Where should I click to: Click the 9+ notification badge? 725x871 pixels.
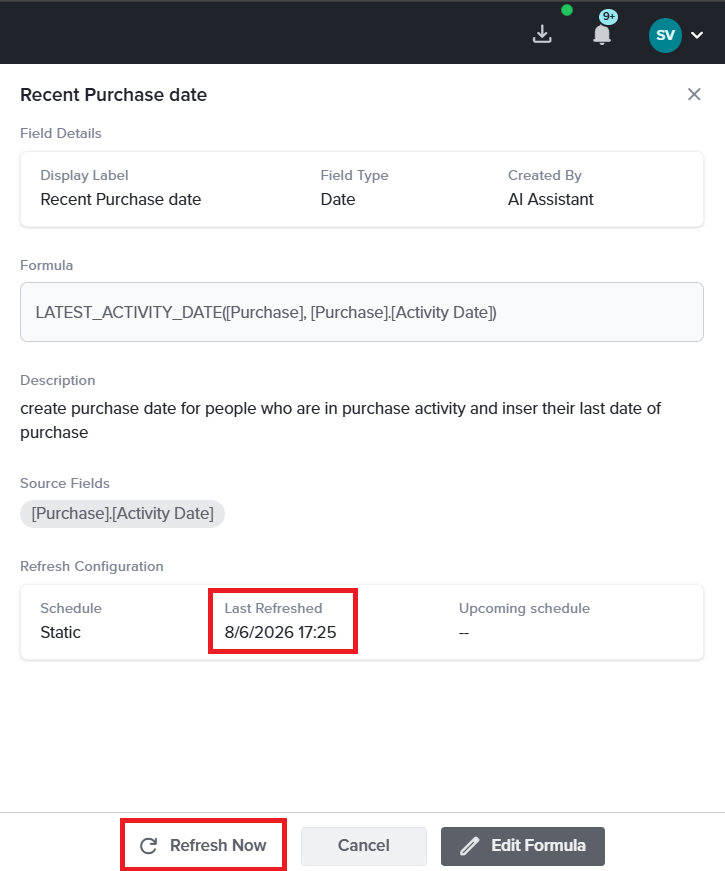point(609,17)
